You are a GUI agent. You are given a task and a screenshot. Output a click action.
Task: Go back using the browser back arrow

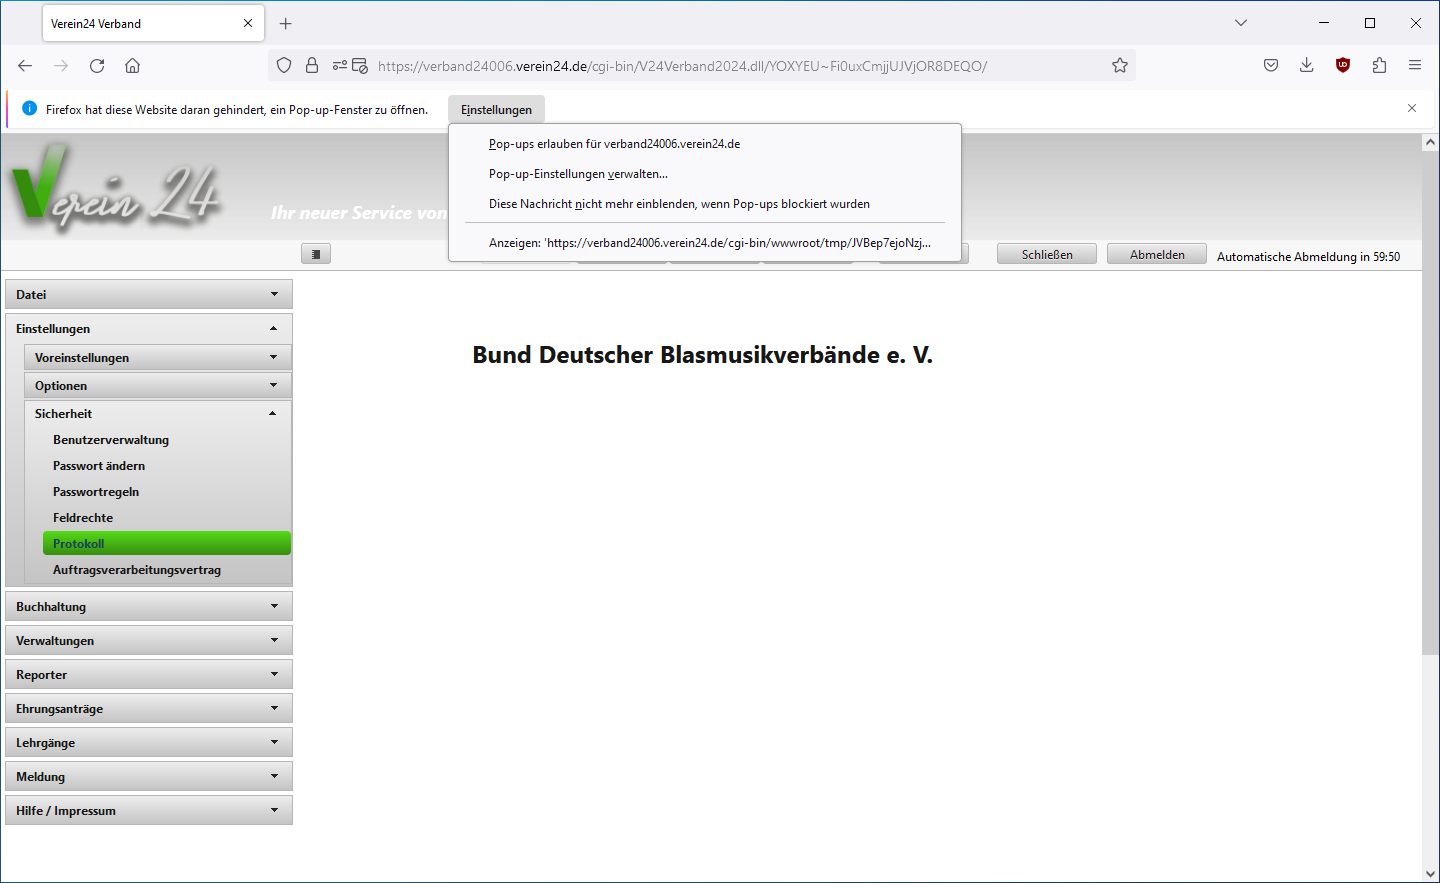(25, 66)
